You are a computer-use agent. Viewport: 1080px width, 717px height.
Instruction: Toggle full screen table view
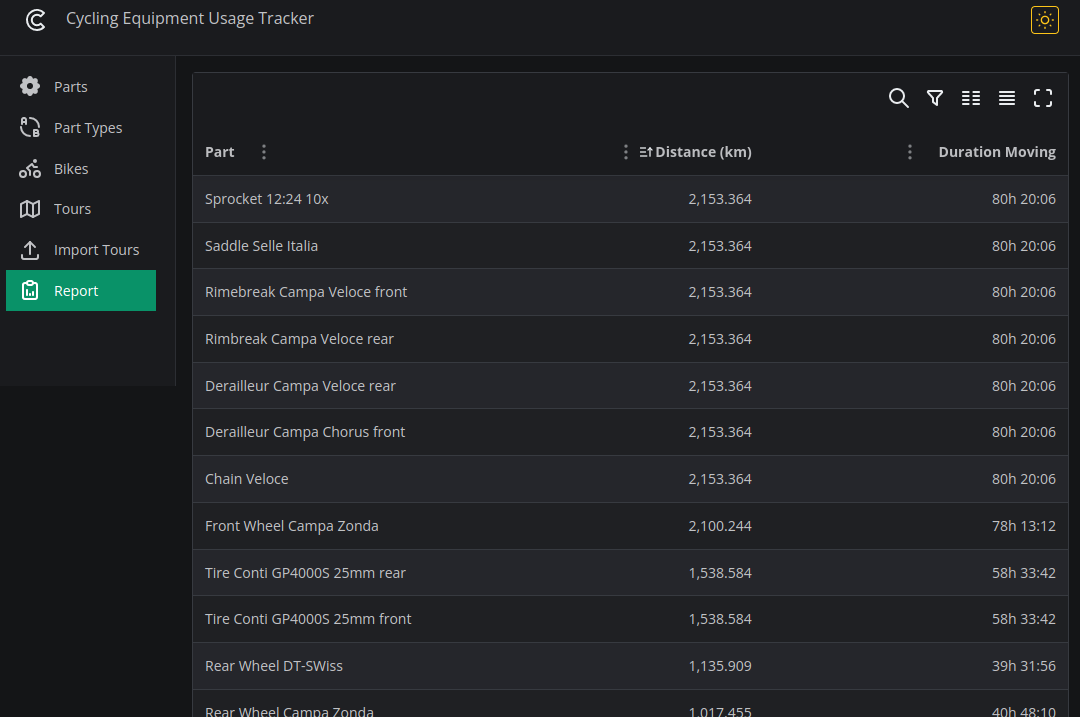[x=1043, y=98]
